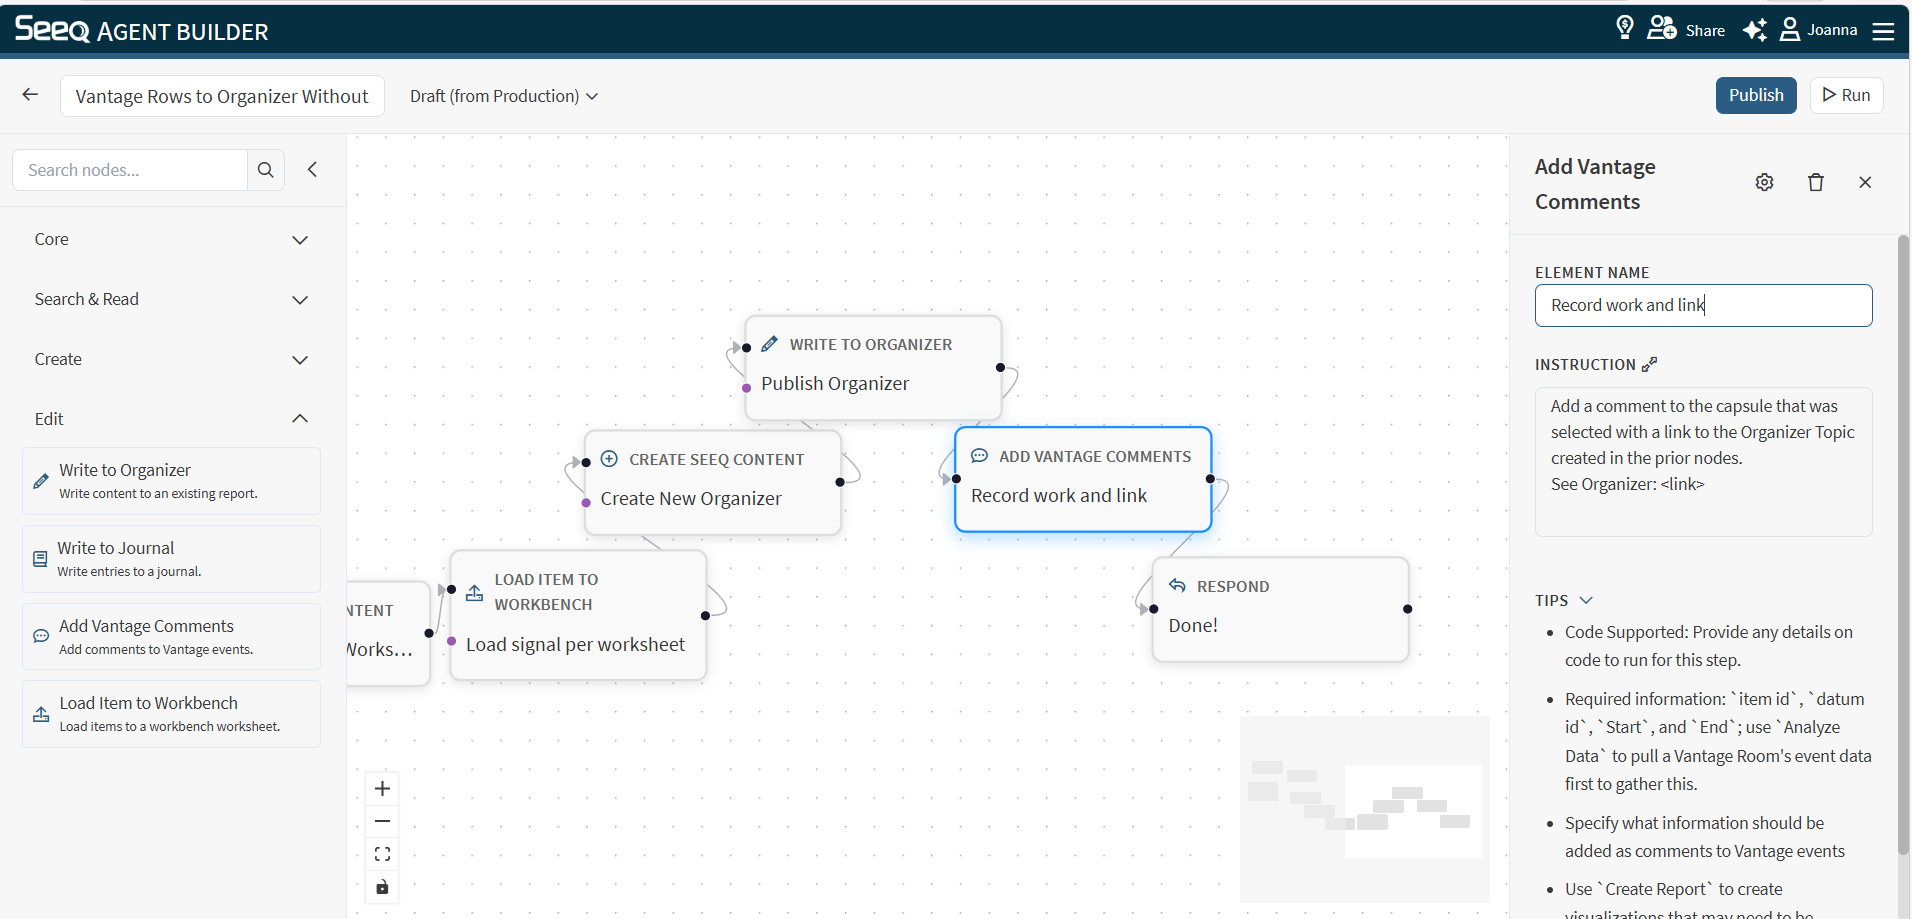Open the Draft (from Production) dropdown

(503, 96)
